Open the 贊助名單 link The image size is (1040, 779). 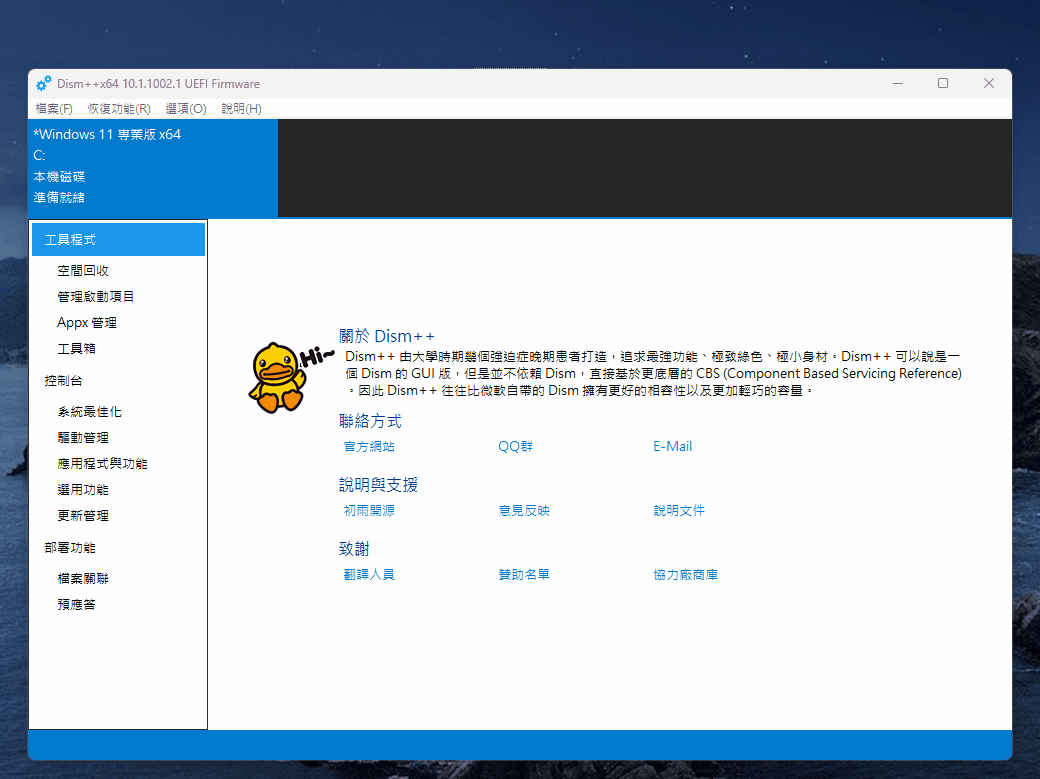click(x=524, y=575)
